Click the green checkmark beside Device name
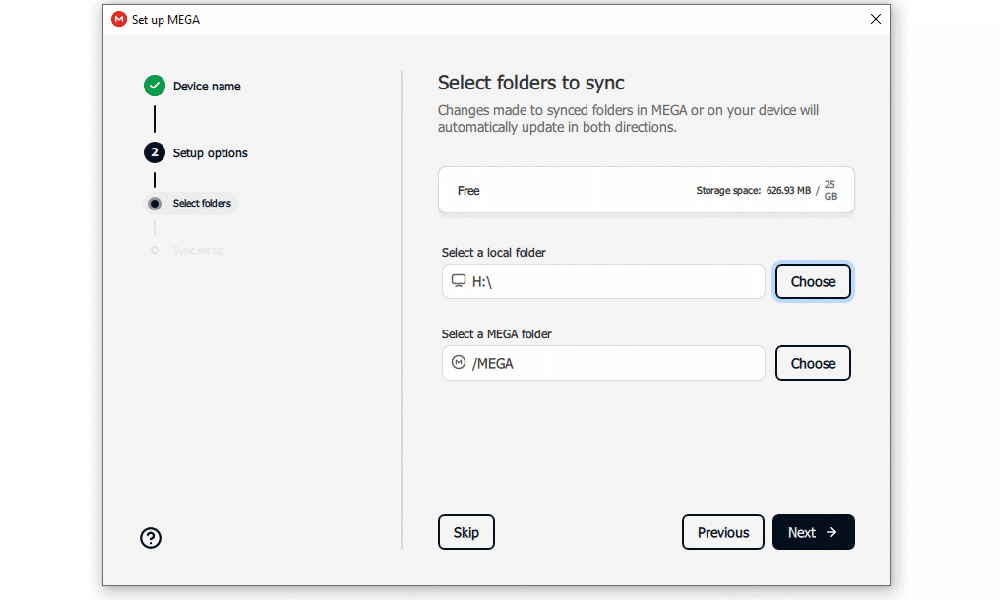Screen dimensions: 1000x600 pos(154,86)
